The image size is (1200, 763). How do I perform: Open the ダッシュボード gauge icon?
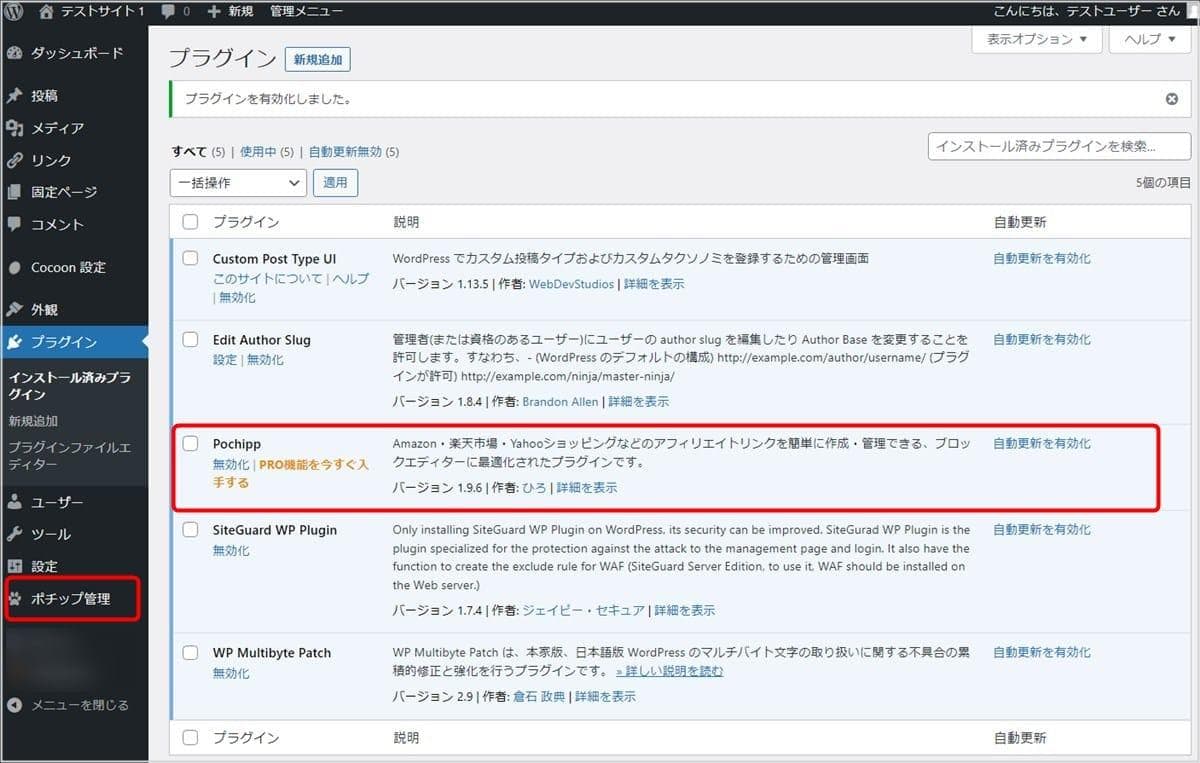pyautogui.click(x=15, y=53)
